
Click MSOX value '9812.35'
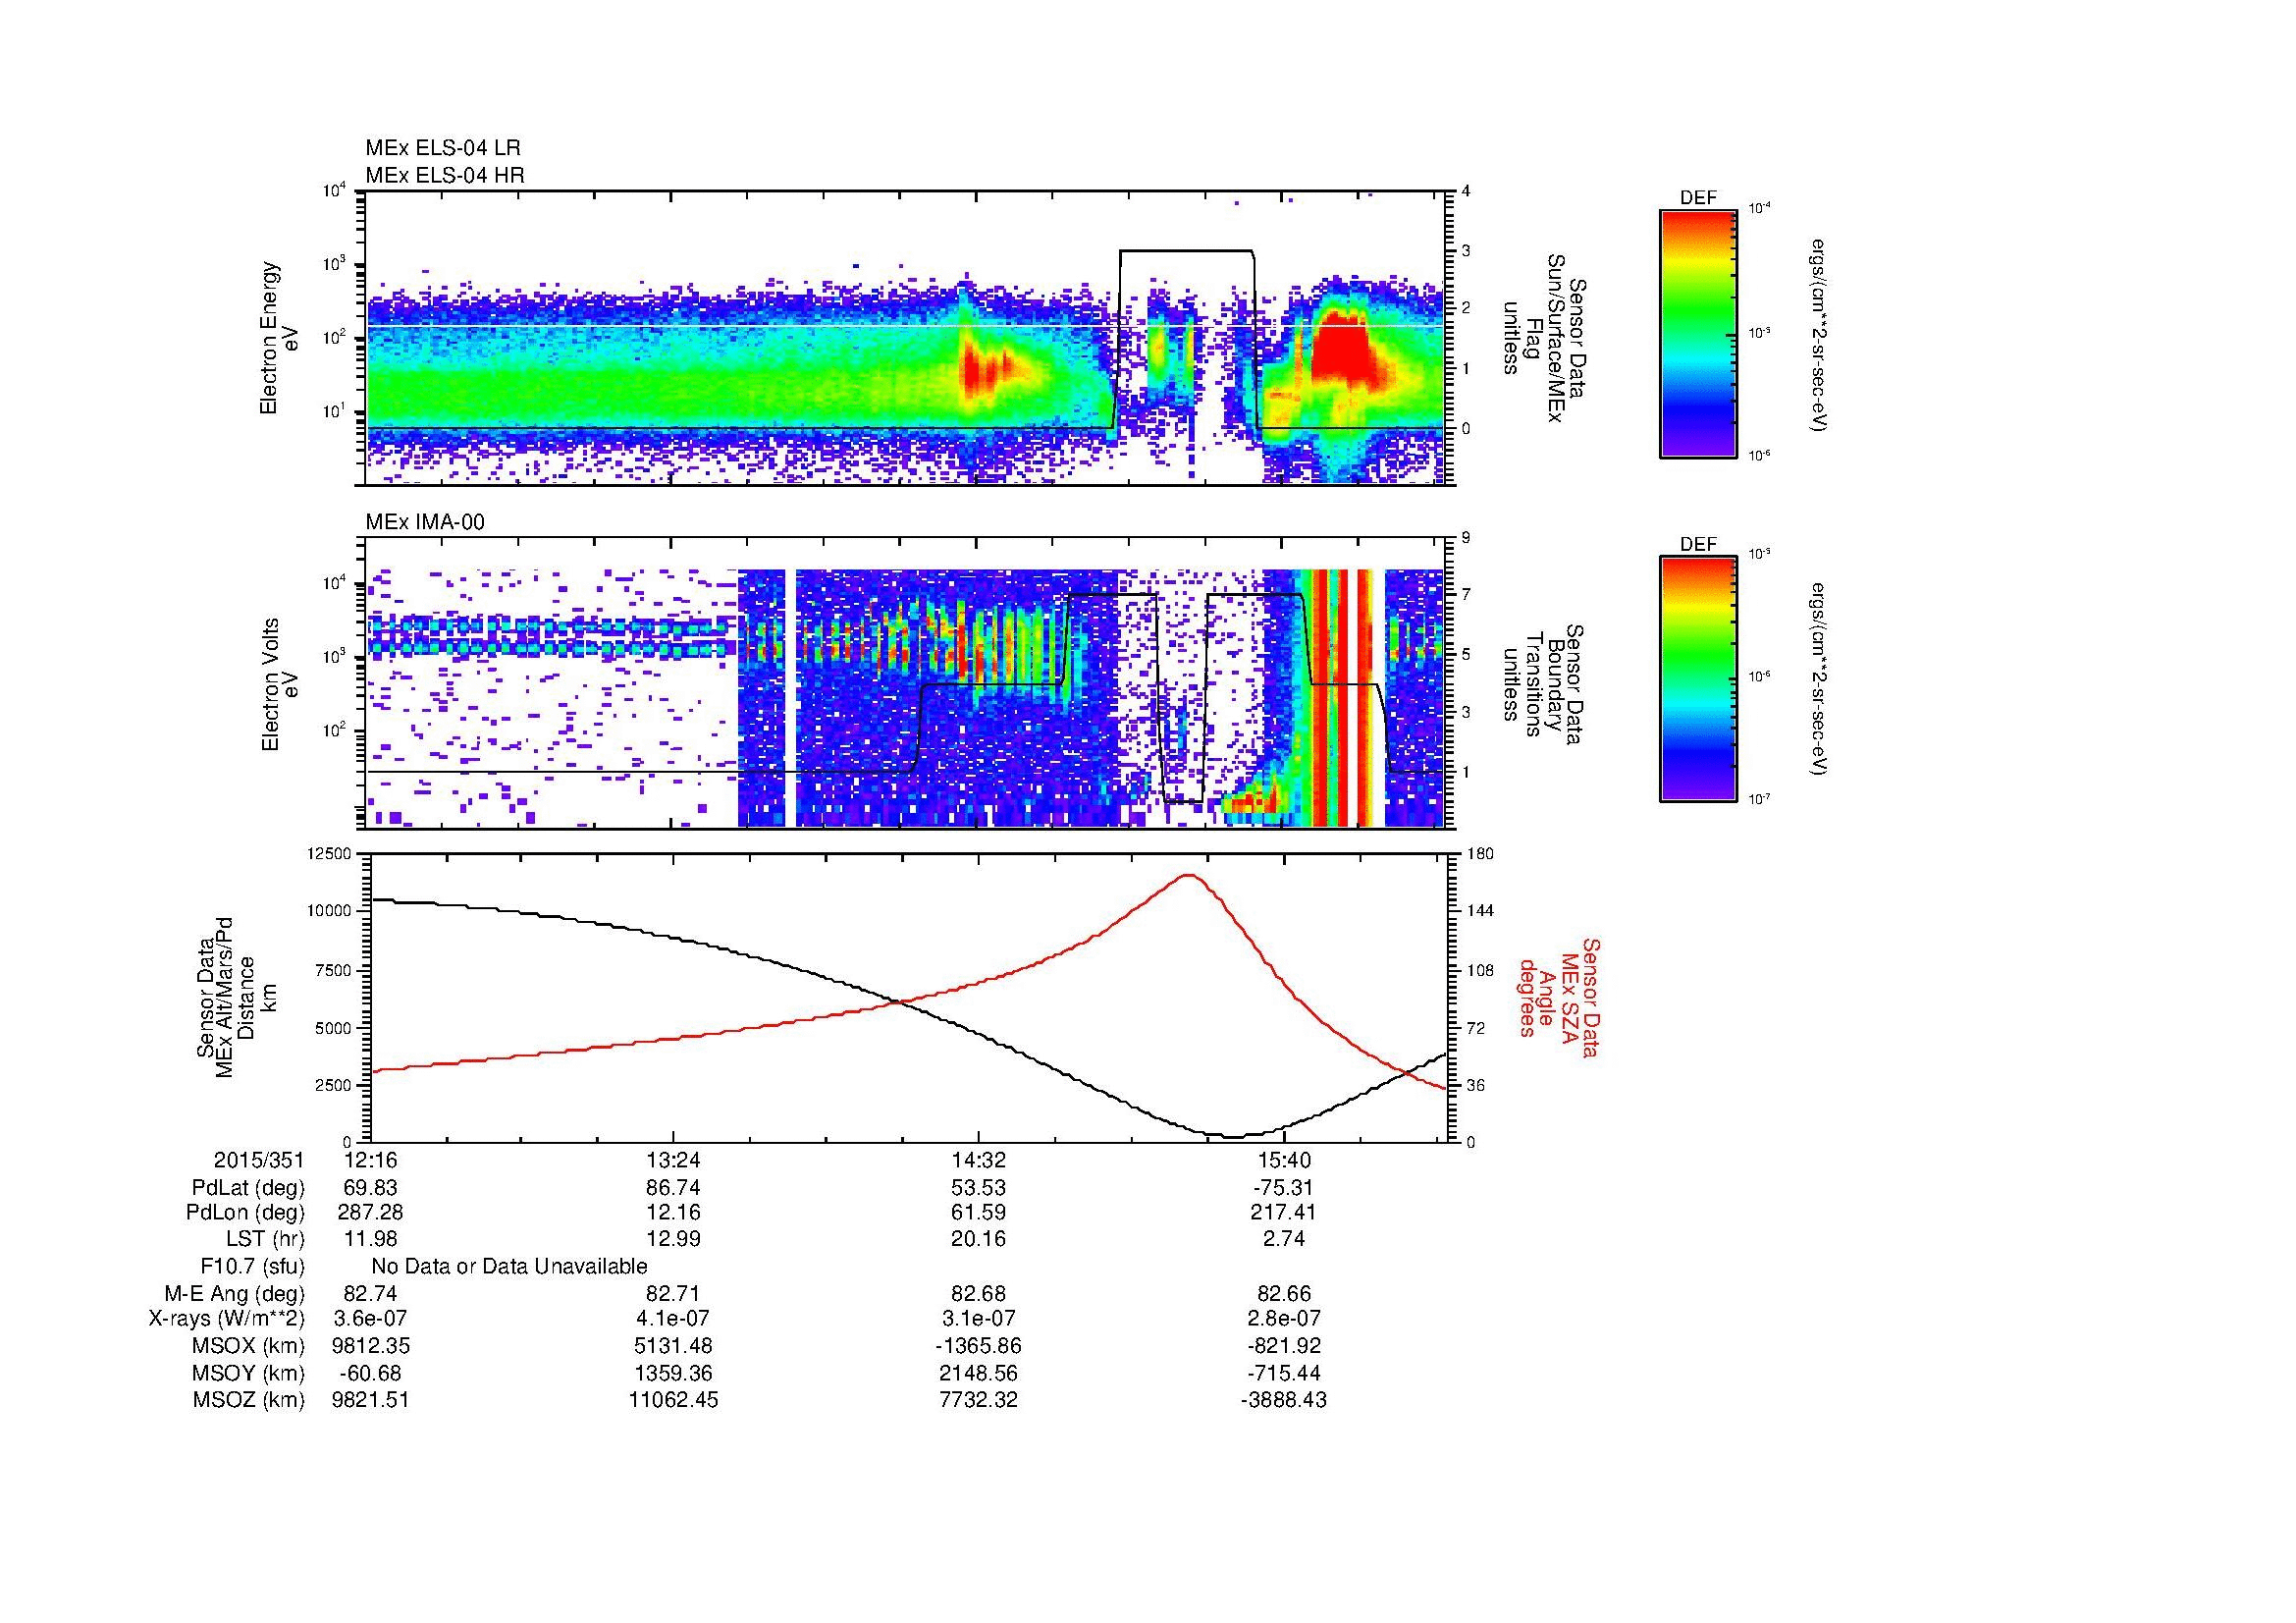click(x=371, y=1346)
